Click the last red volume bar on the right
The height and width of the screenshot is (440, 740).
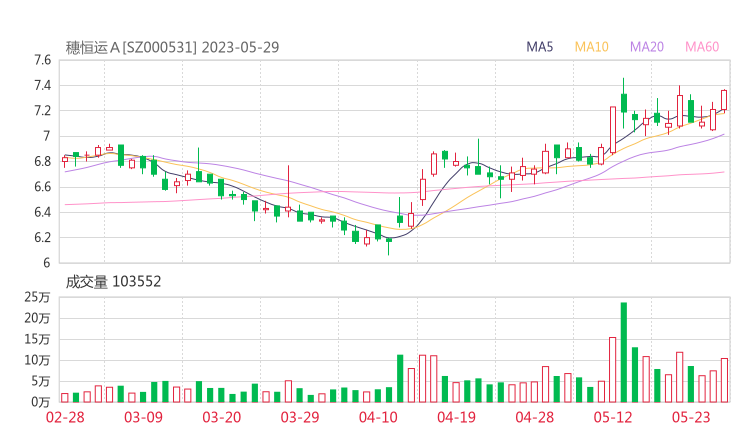(x=724, y=381)
